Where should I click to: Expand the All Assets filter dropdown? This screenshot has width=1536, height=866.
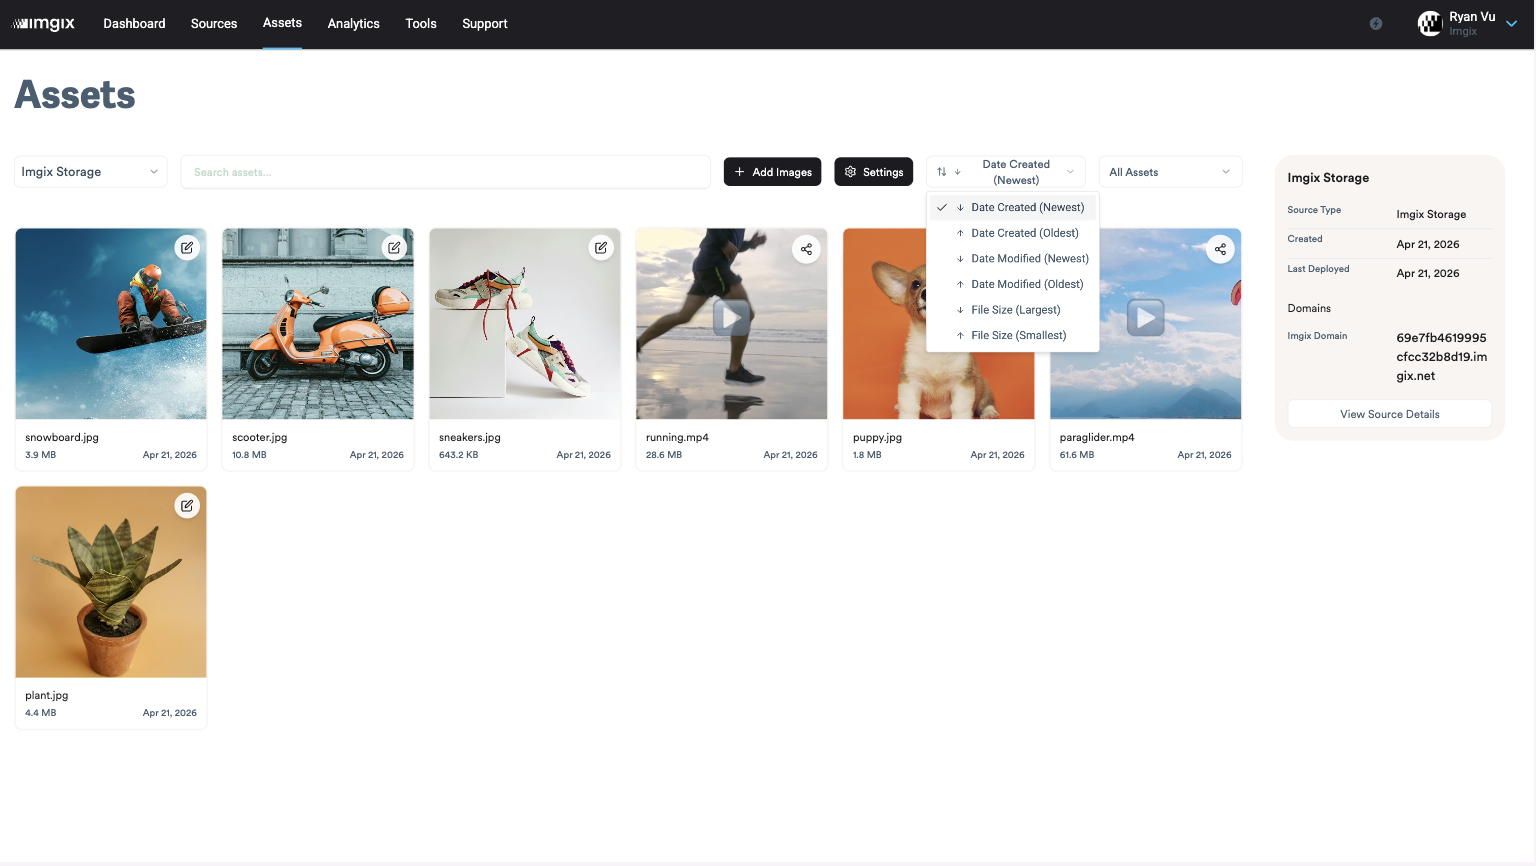tap(1170, 171)
